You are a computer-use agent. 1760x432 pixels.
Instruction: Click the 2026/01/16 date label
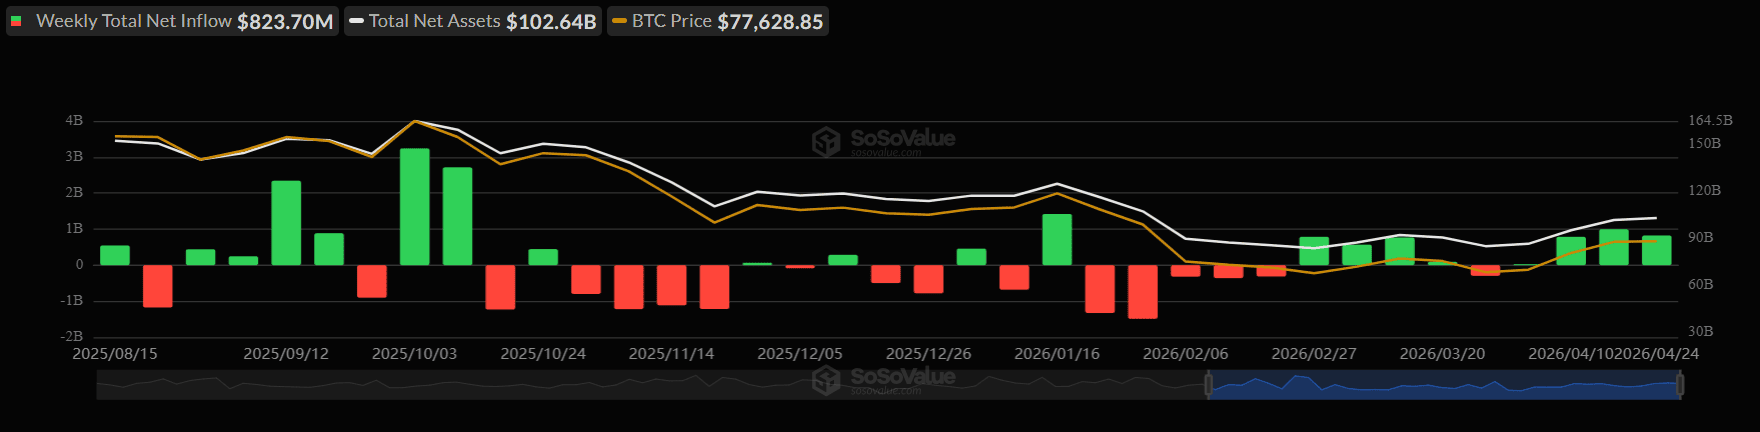point(1057,354)
